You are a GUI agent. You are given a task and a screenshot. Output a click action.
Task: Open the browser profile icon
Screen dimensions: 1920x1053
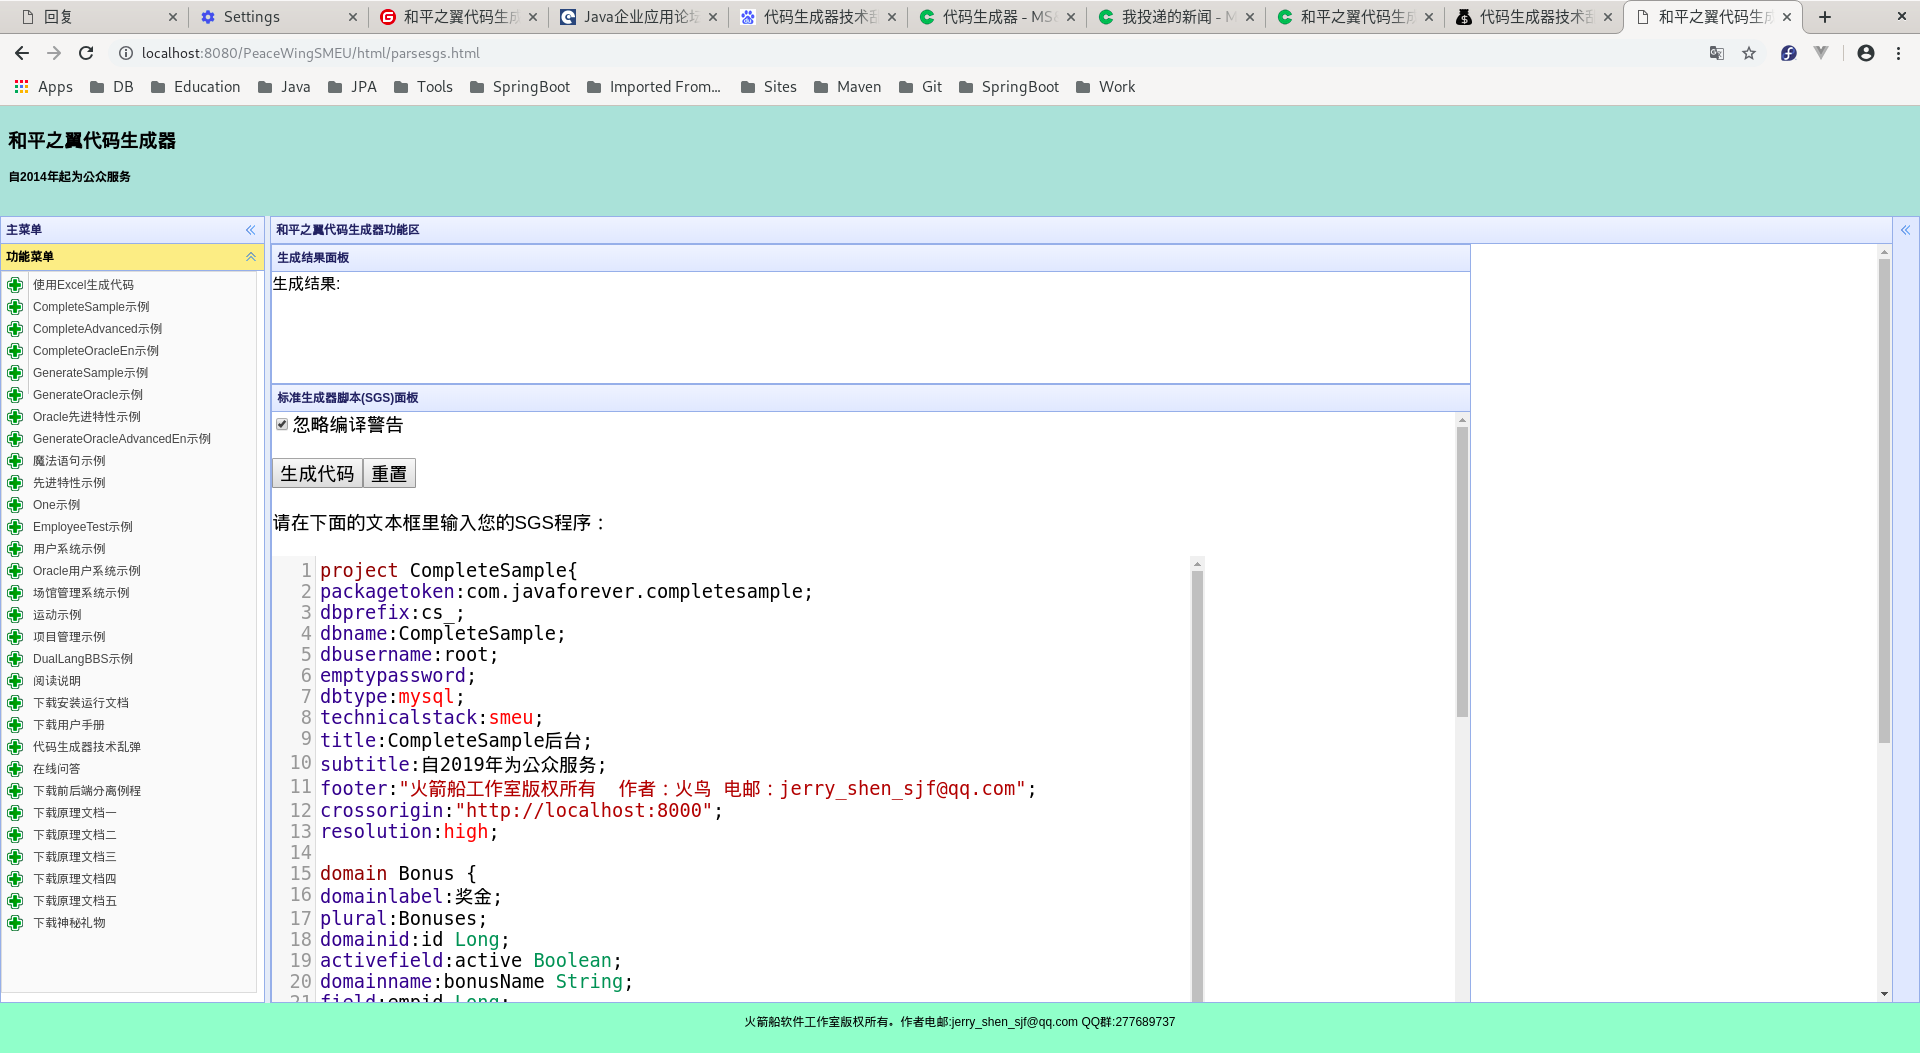point(1866,53)
